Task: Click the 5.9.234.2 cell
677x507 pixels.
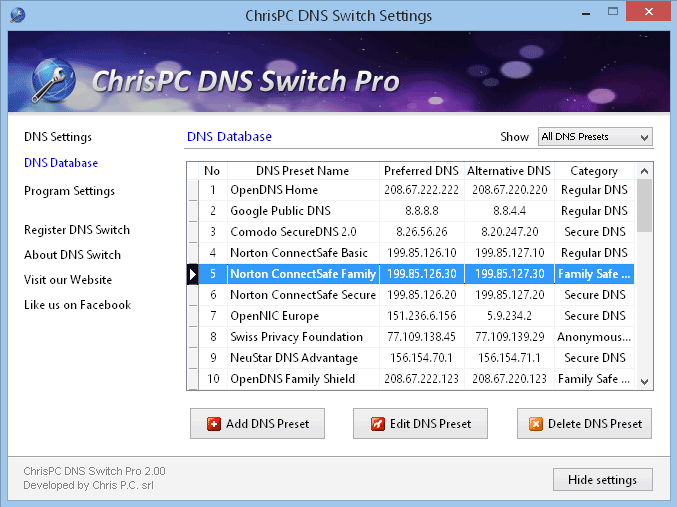Action: (x=509, y=316)
